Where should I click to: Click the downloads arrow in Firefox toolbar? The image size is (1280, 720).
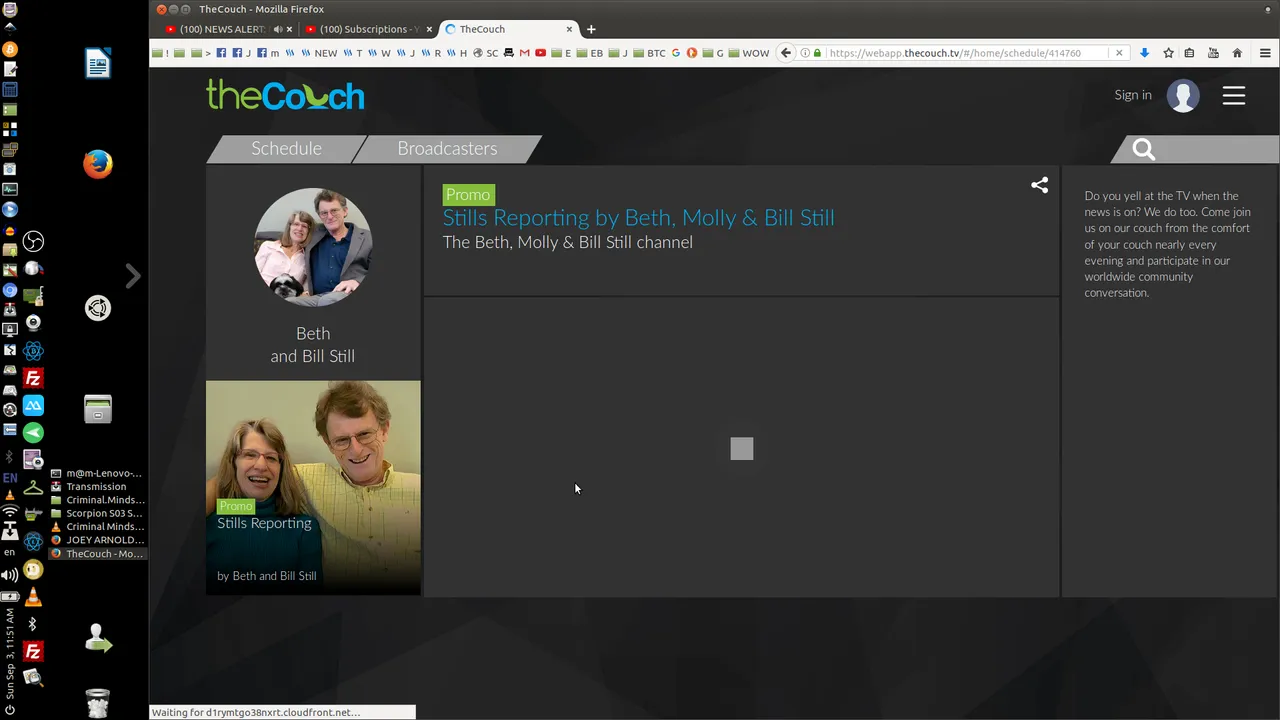click(1145, 53)
